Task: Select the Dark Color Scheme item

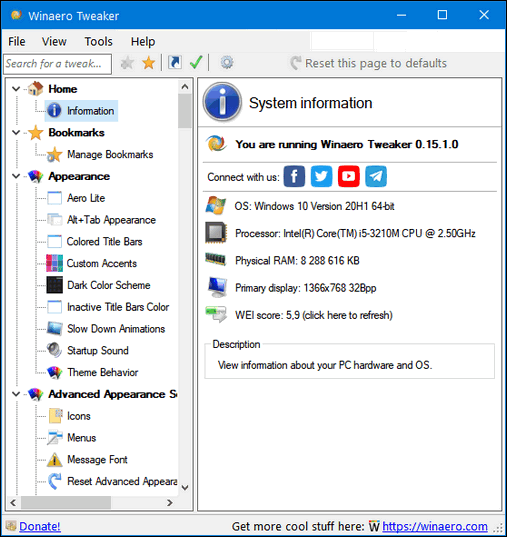Action: (x=109, y=285)
